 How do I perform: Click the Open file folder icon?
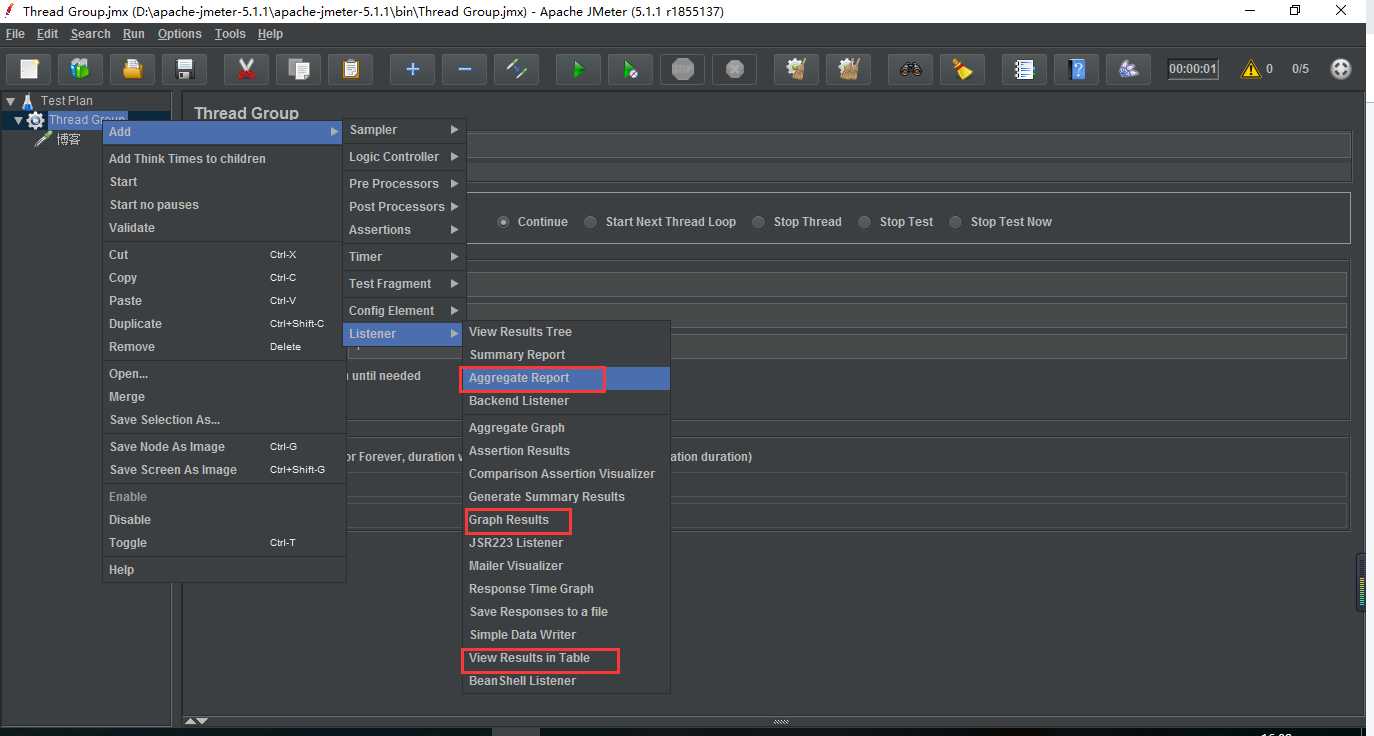pyautogui.click(x=132, y=69)
